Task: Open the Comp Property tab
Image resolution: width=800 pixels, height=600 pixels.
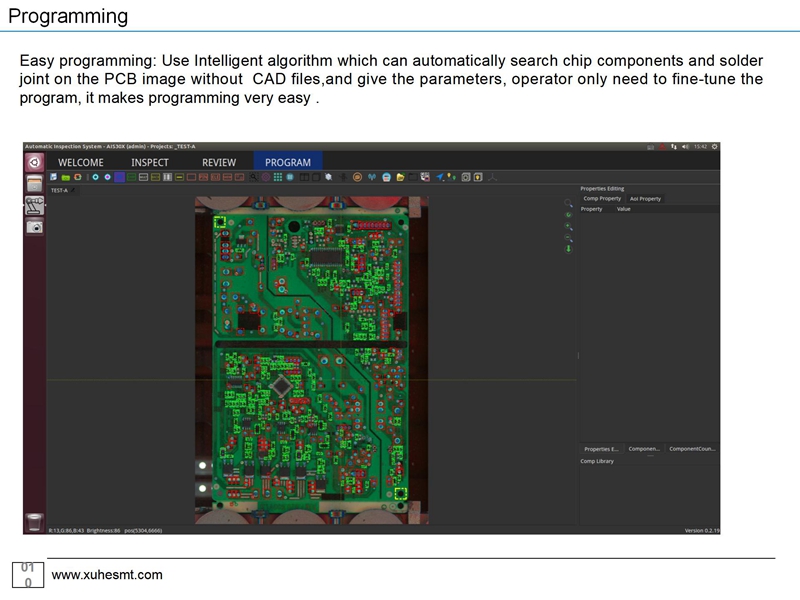Action: (x=602, y=198)
